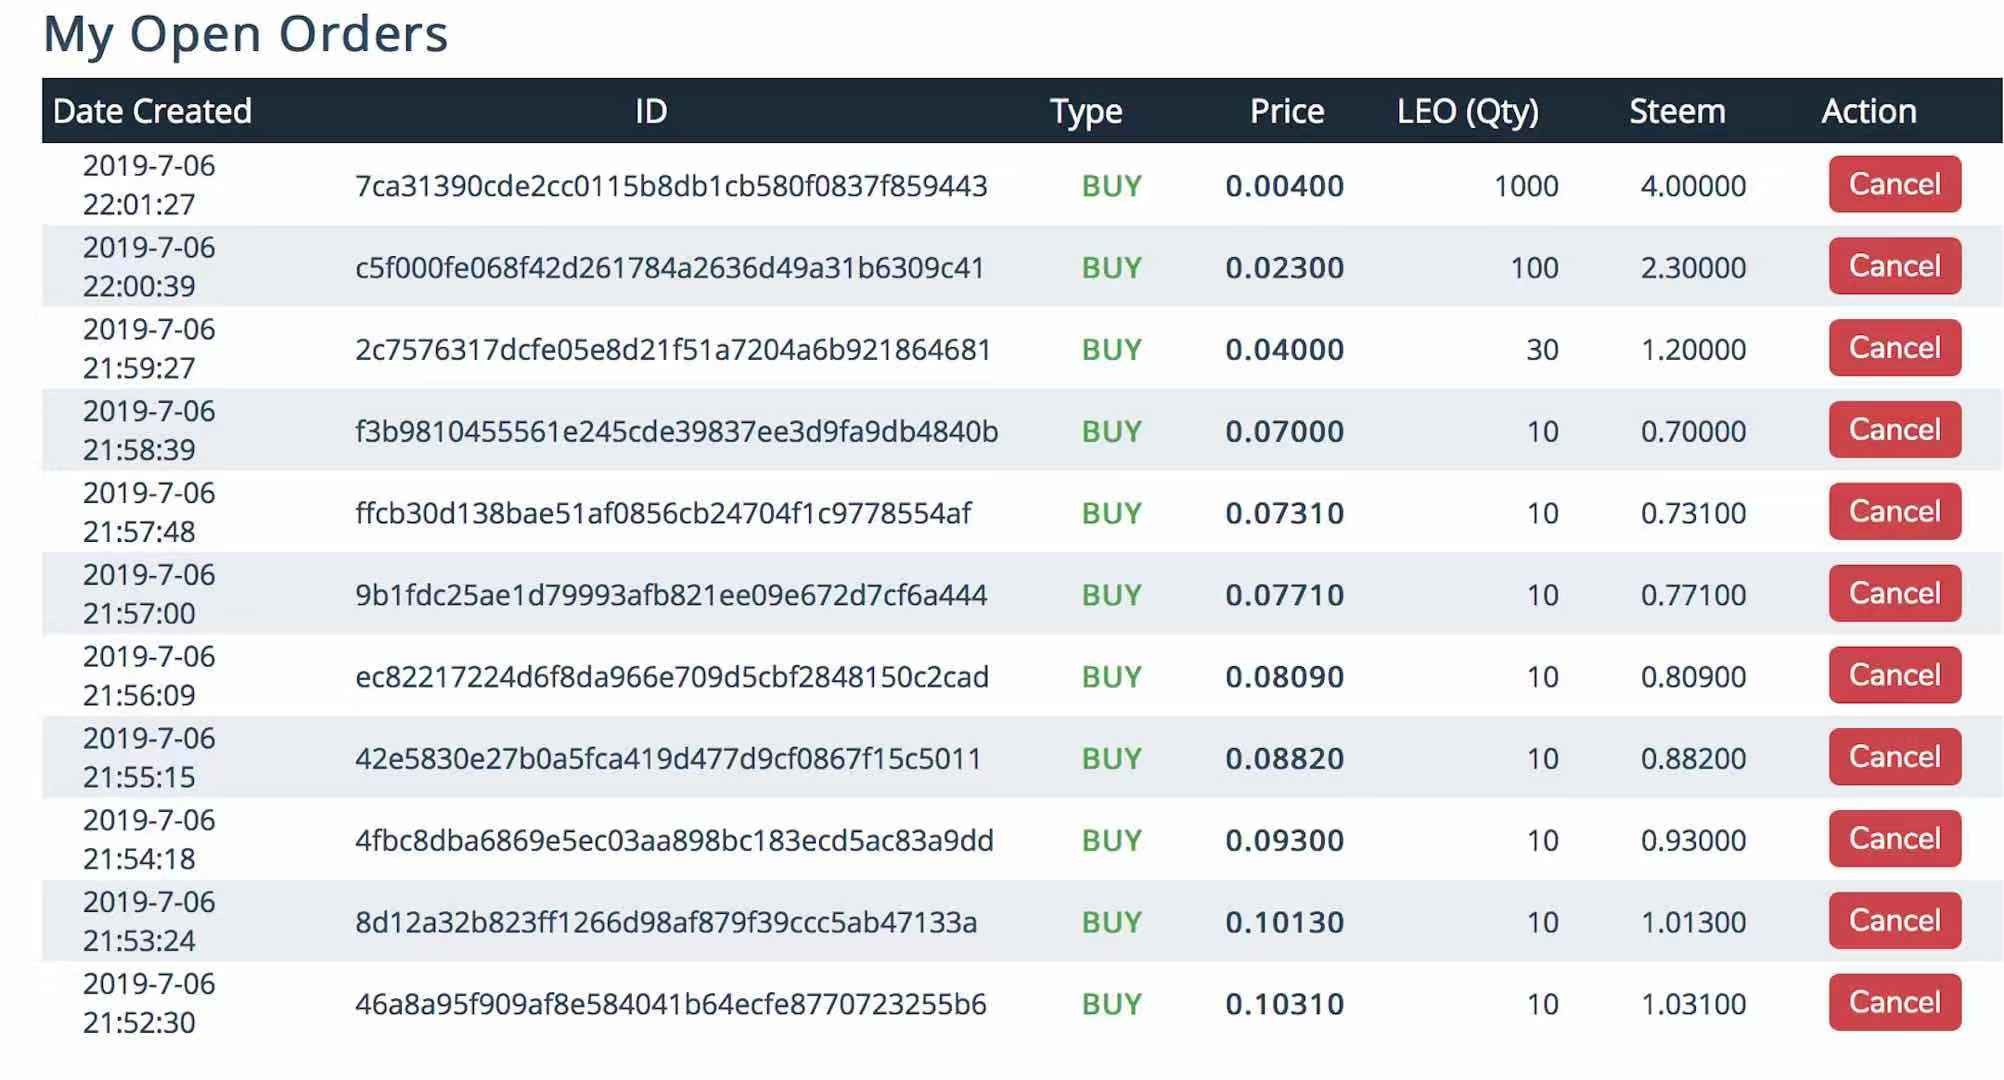Click the Date Created column header
The image size is (2004, 1080).
[152, 111]
